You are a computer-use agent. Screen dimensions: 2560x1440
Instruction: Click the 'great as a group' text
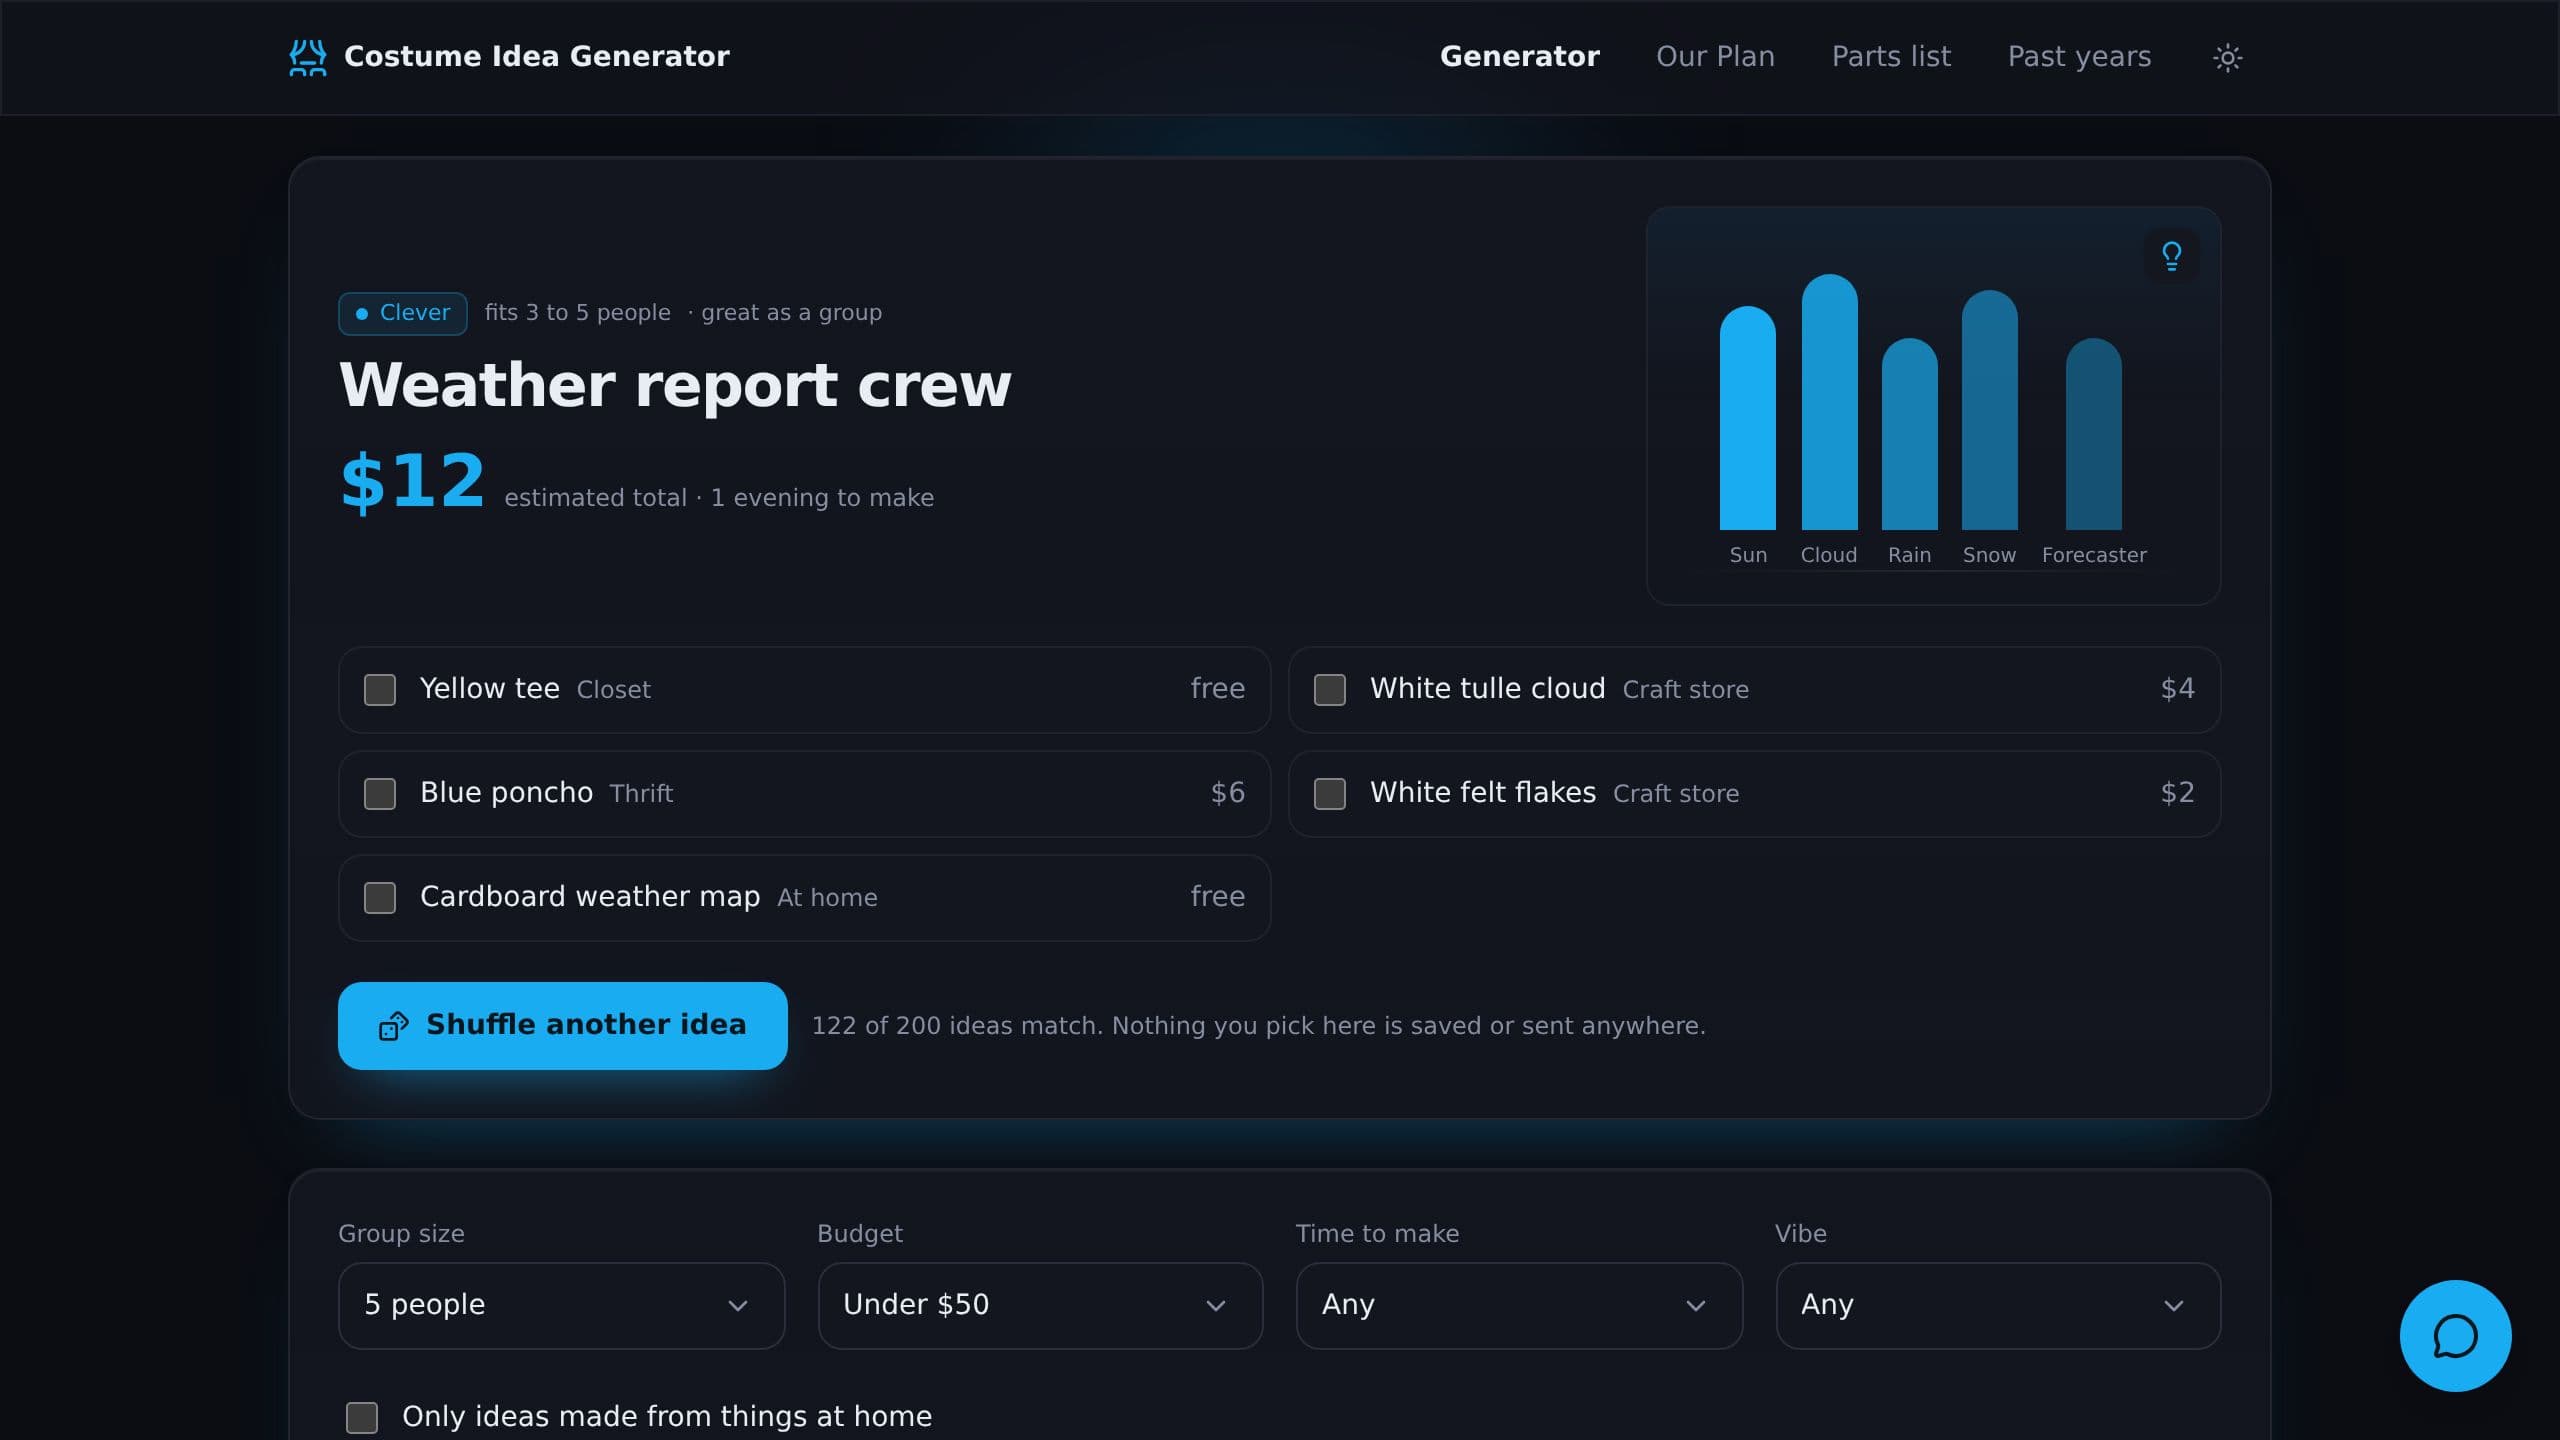[x=791, y=313]
